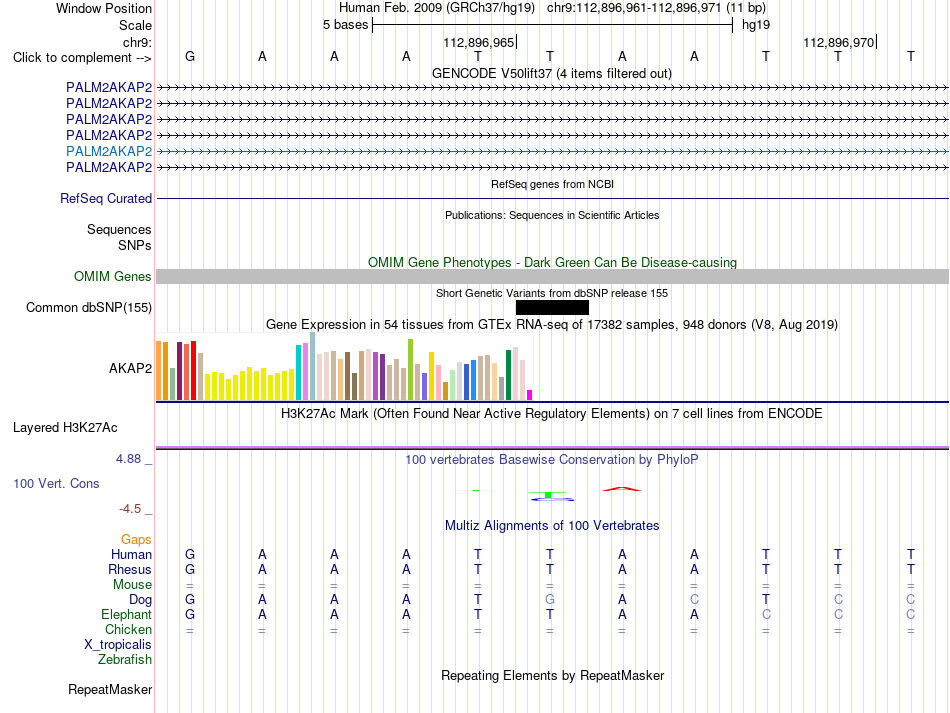950x713 pixels.
Task: Click the hg19 label beside the scale bar
Action: tap(756, 25)
